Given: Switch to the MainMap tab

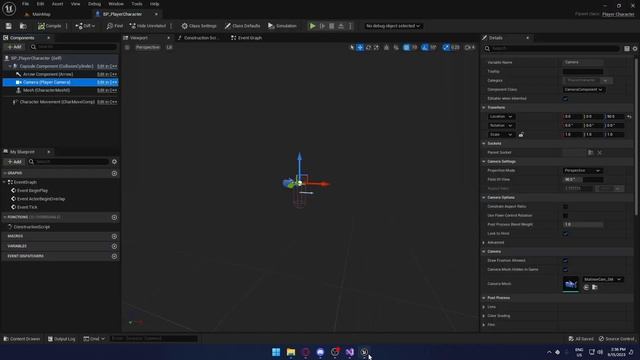Looking at the screenshot, I should point(38,14).
